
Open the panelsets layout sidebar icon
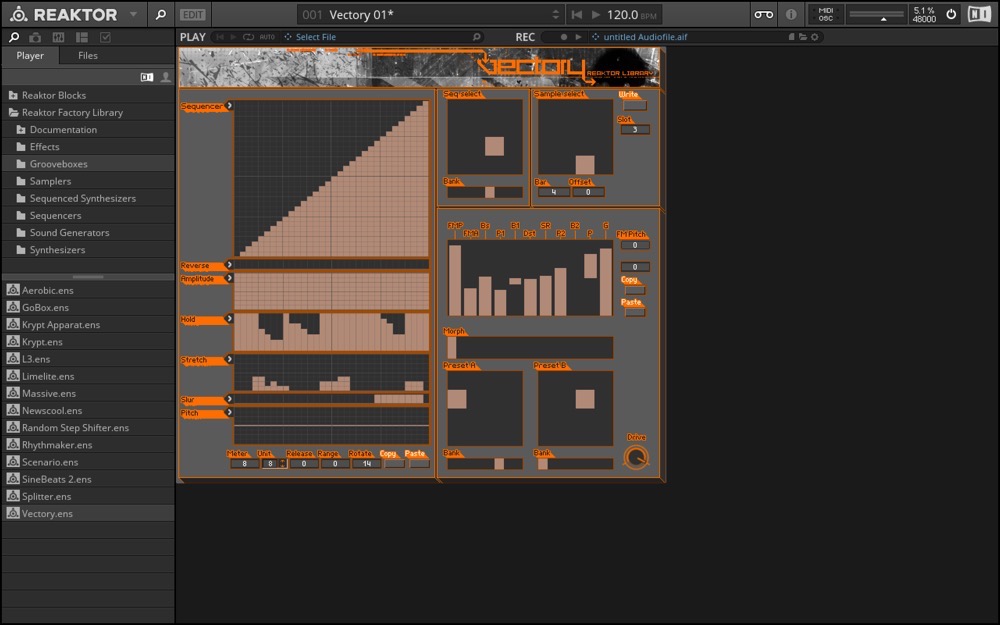(82, 38)
